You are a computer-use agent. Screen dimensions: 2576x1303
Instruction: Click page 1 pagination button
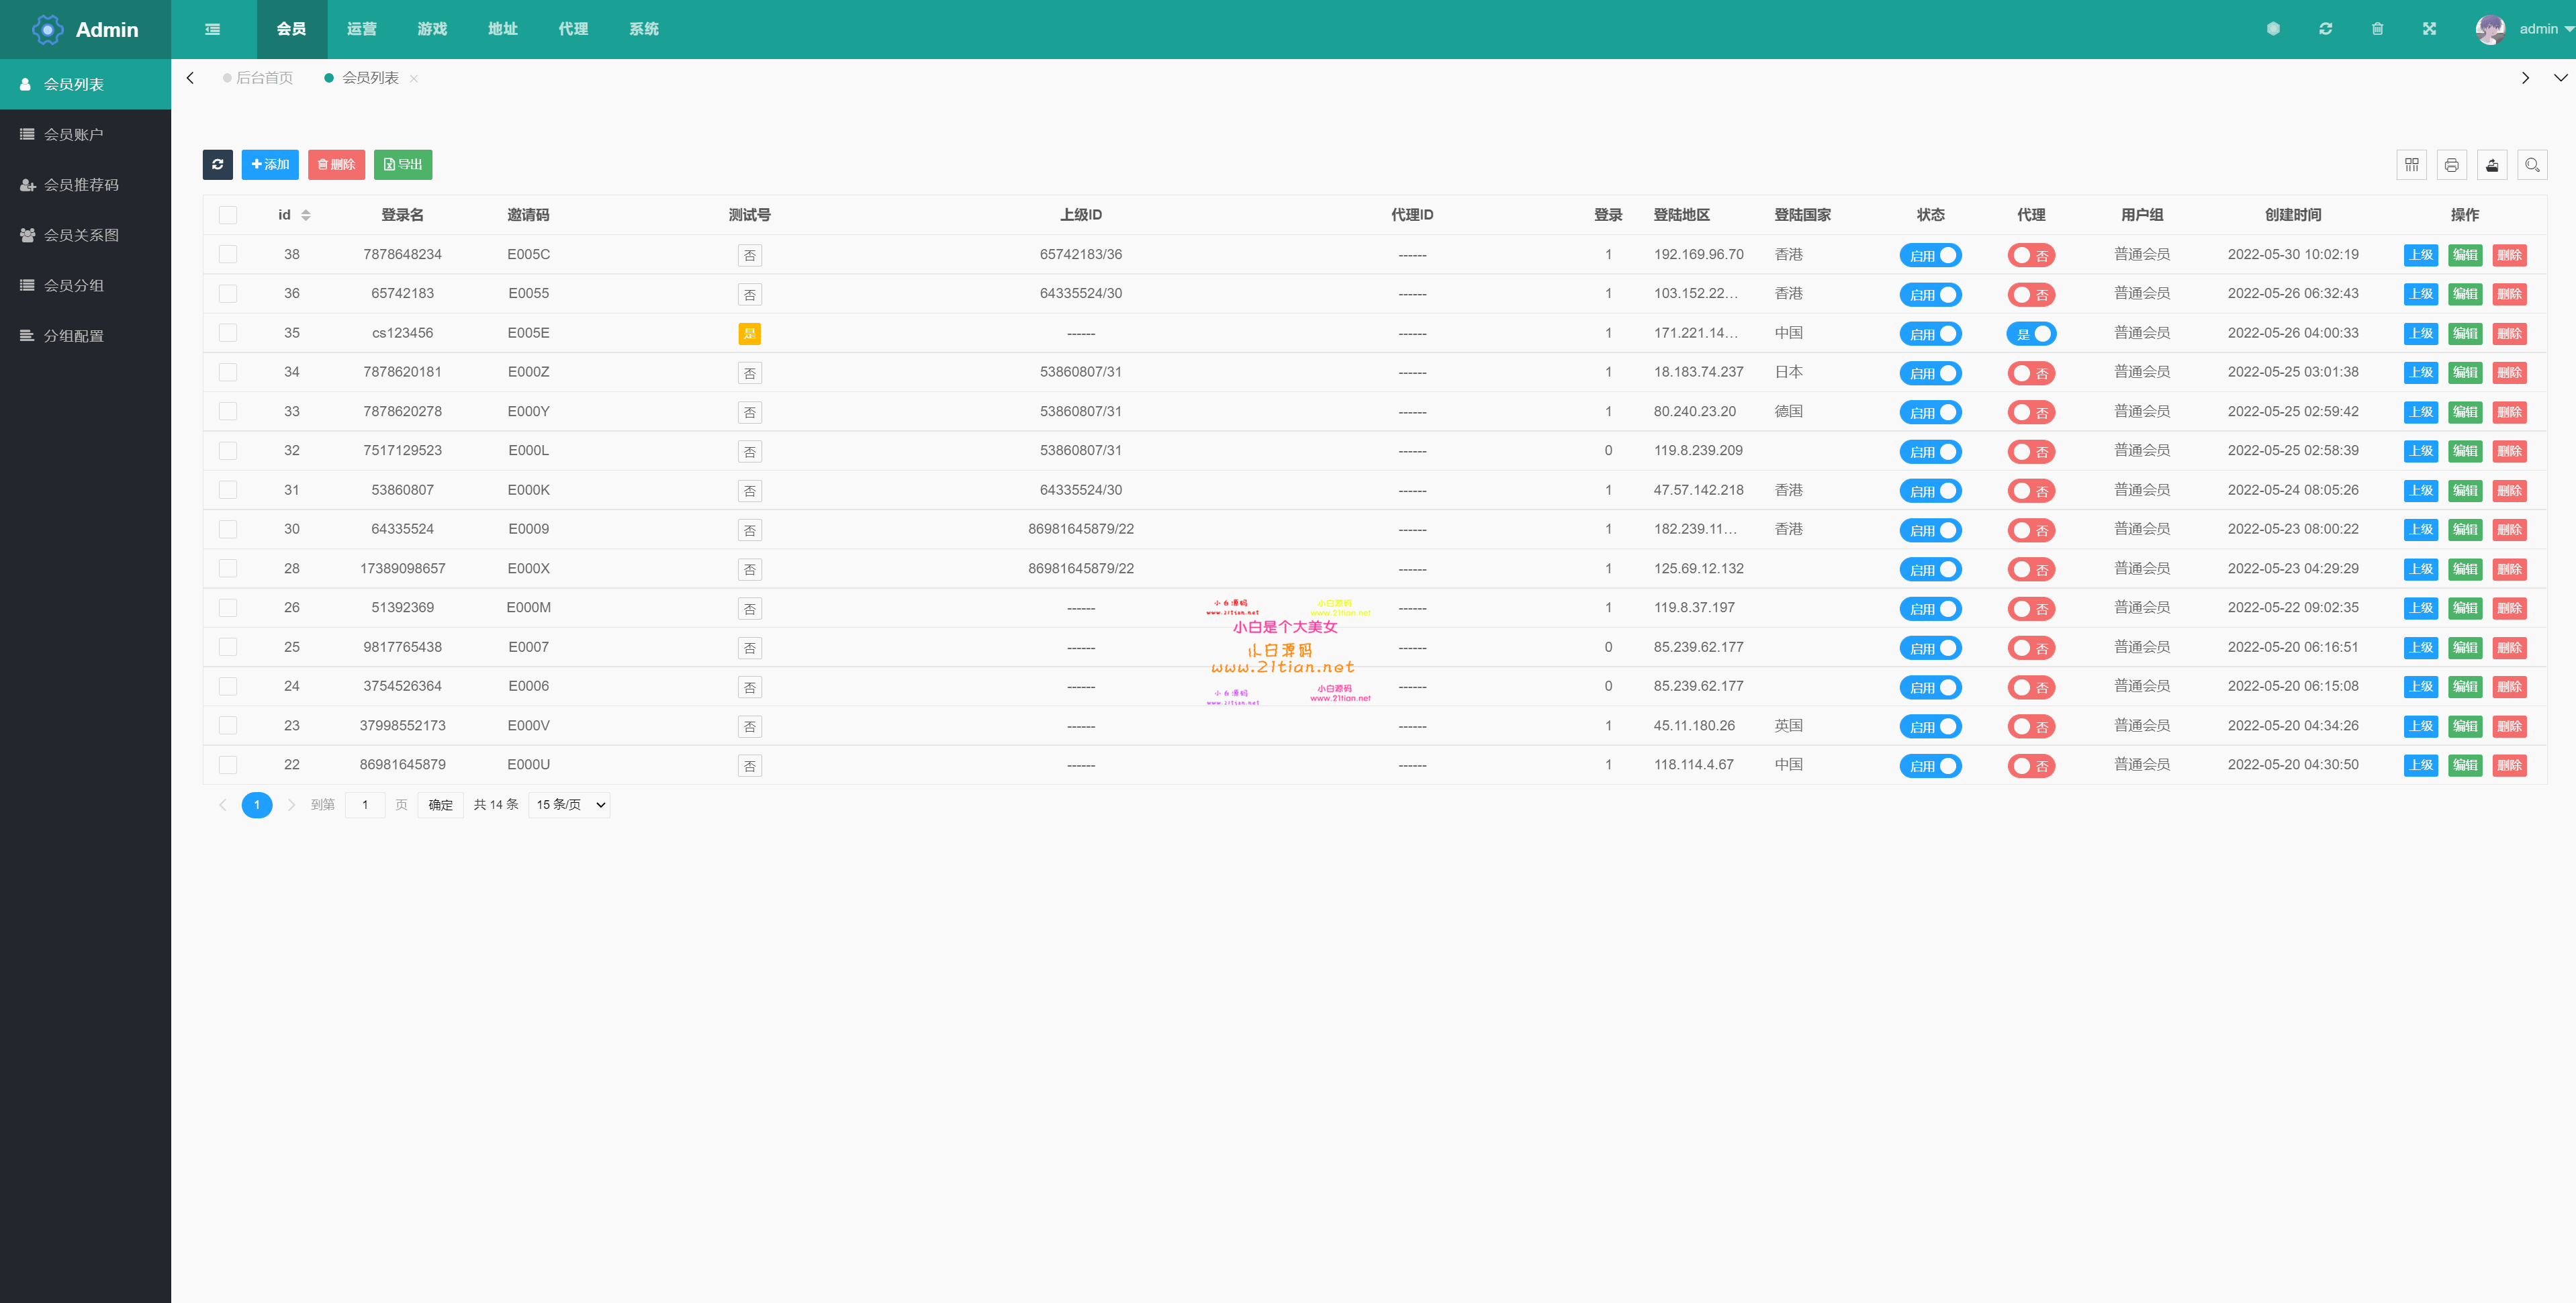(257, 805)
